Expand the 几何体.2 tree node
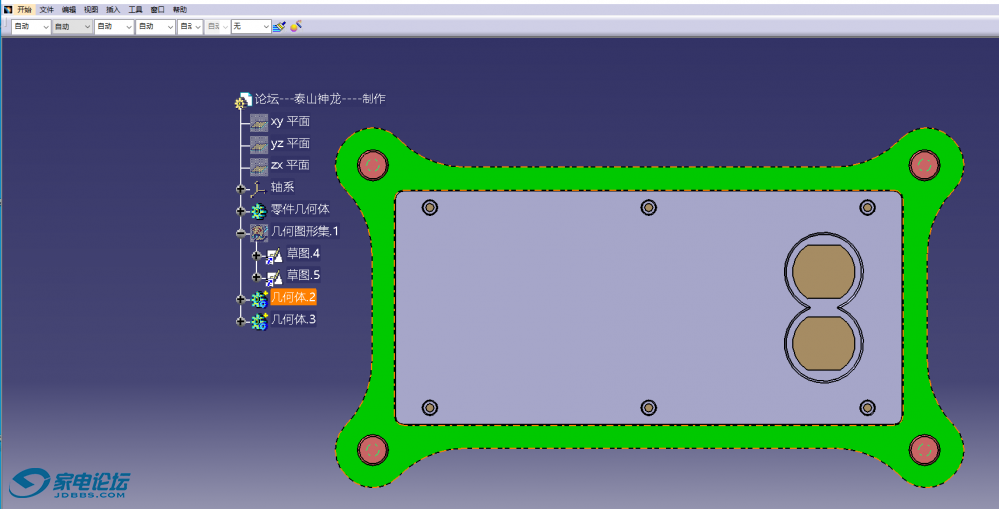999x509 pixels. click(x=241, y=299)
